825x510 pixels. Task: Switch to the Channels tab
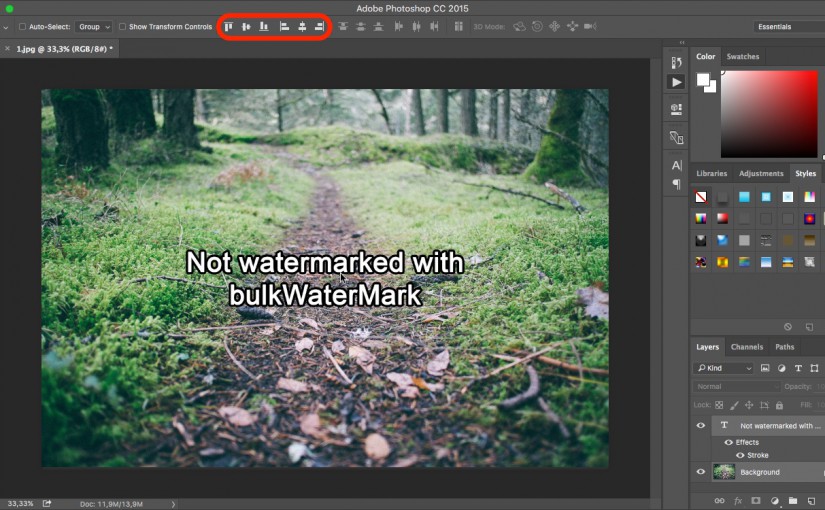pyautogui.click(x=747, y=347)
